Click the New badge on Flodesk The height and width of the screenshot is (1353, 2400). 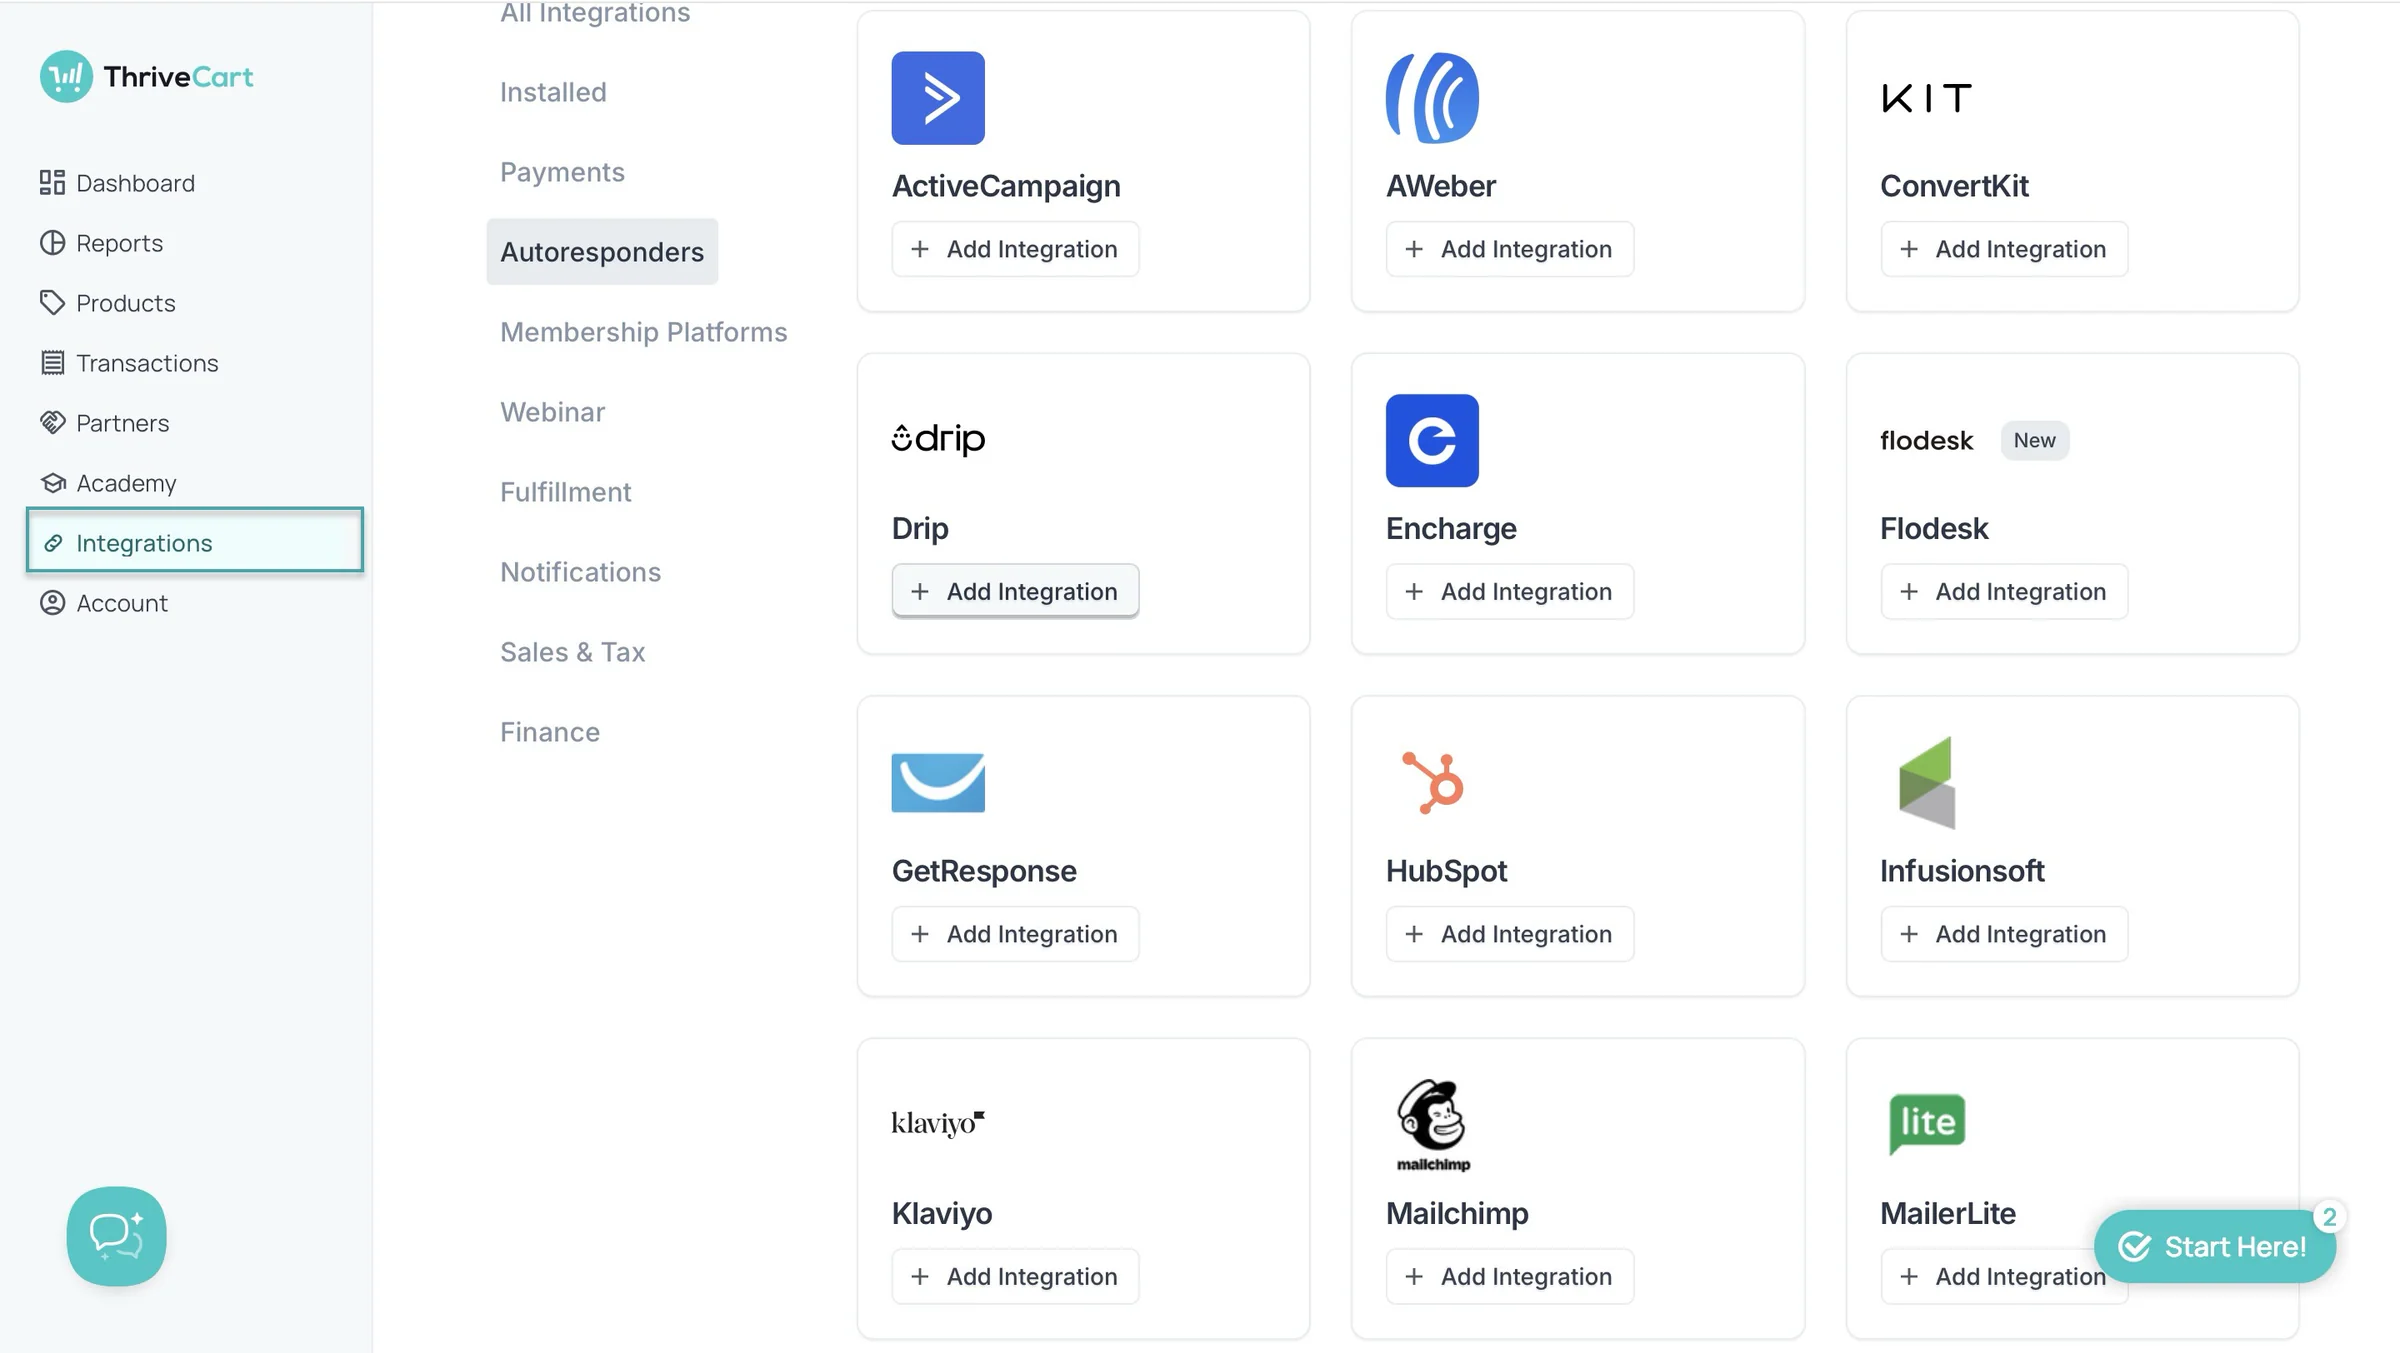pyautogui.click(x=2034, y=440)
